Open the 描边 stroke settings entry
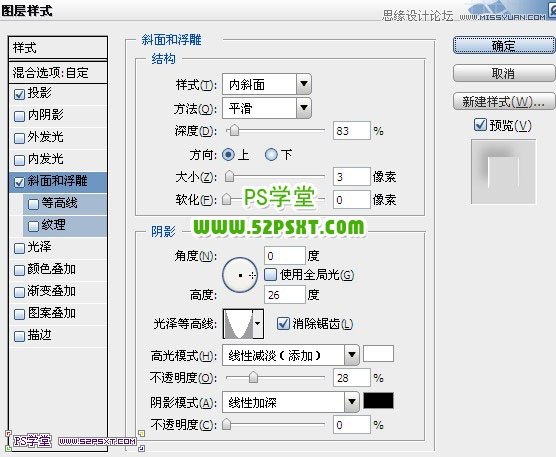The width and height of the screenshot is (556, 457). (x=40, y=335)
